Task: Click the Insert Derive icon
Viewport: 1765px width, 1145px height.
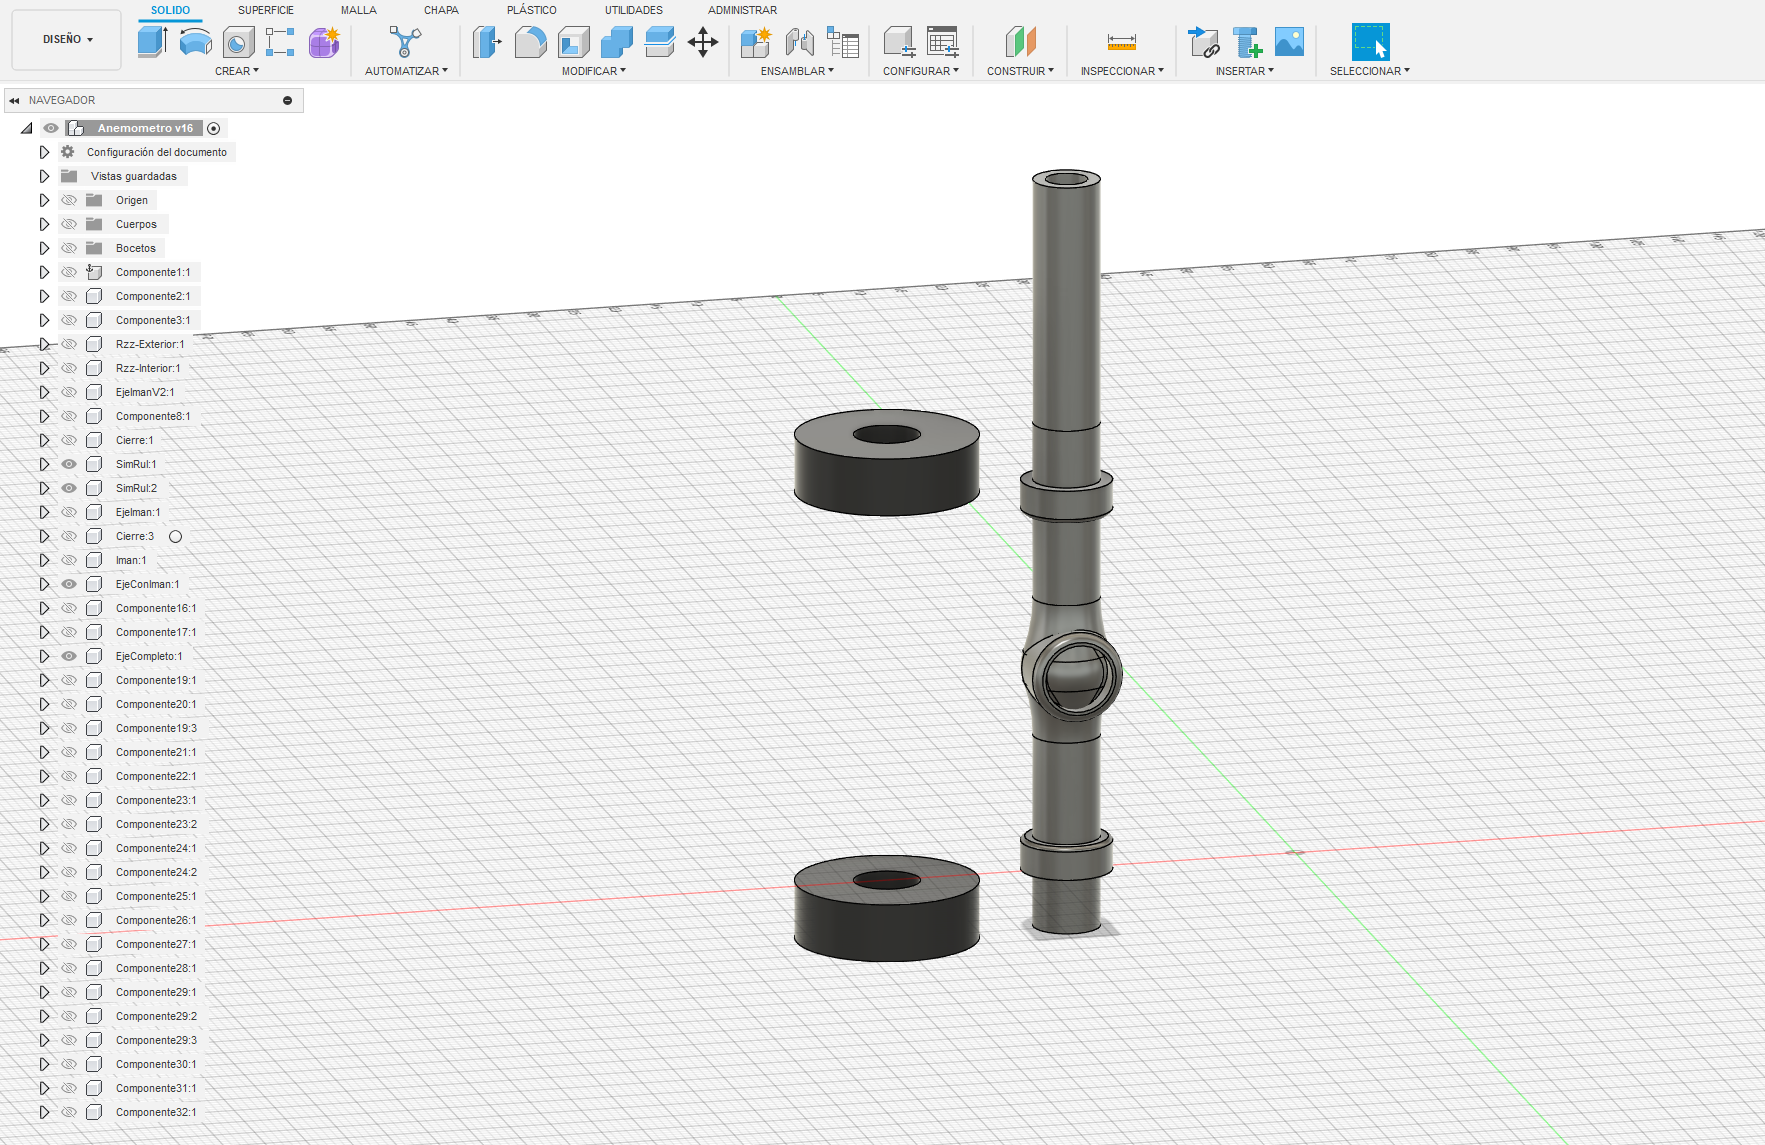Action: [1203, 42]
